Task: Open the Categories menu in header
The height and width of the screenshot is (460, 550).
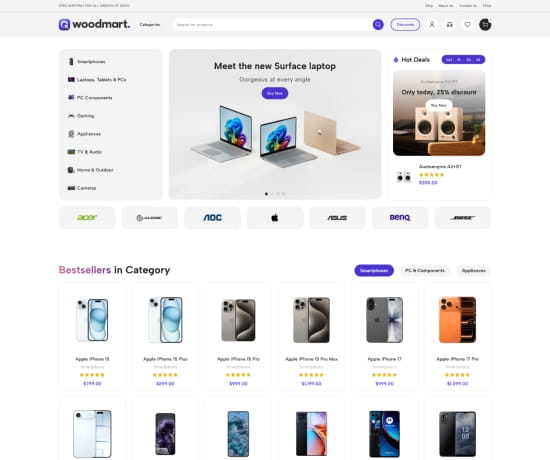Action: [x=150, y=25]
